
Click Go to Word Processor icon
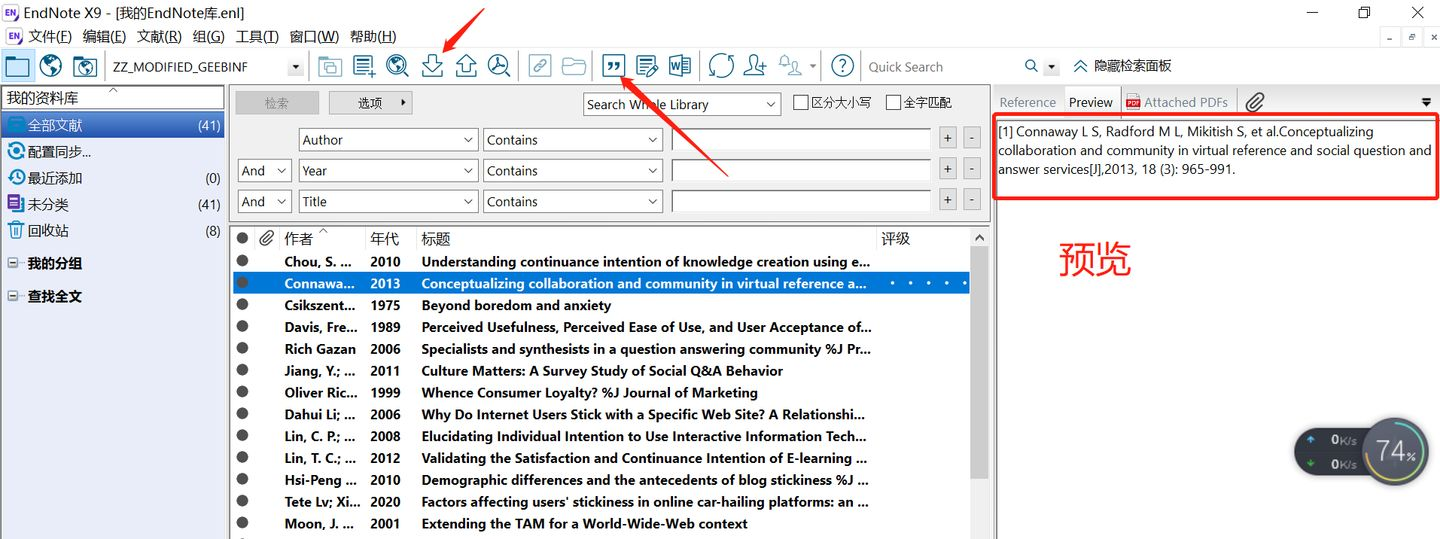680,66
